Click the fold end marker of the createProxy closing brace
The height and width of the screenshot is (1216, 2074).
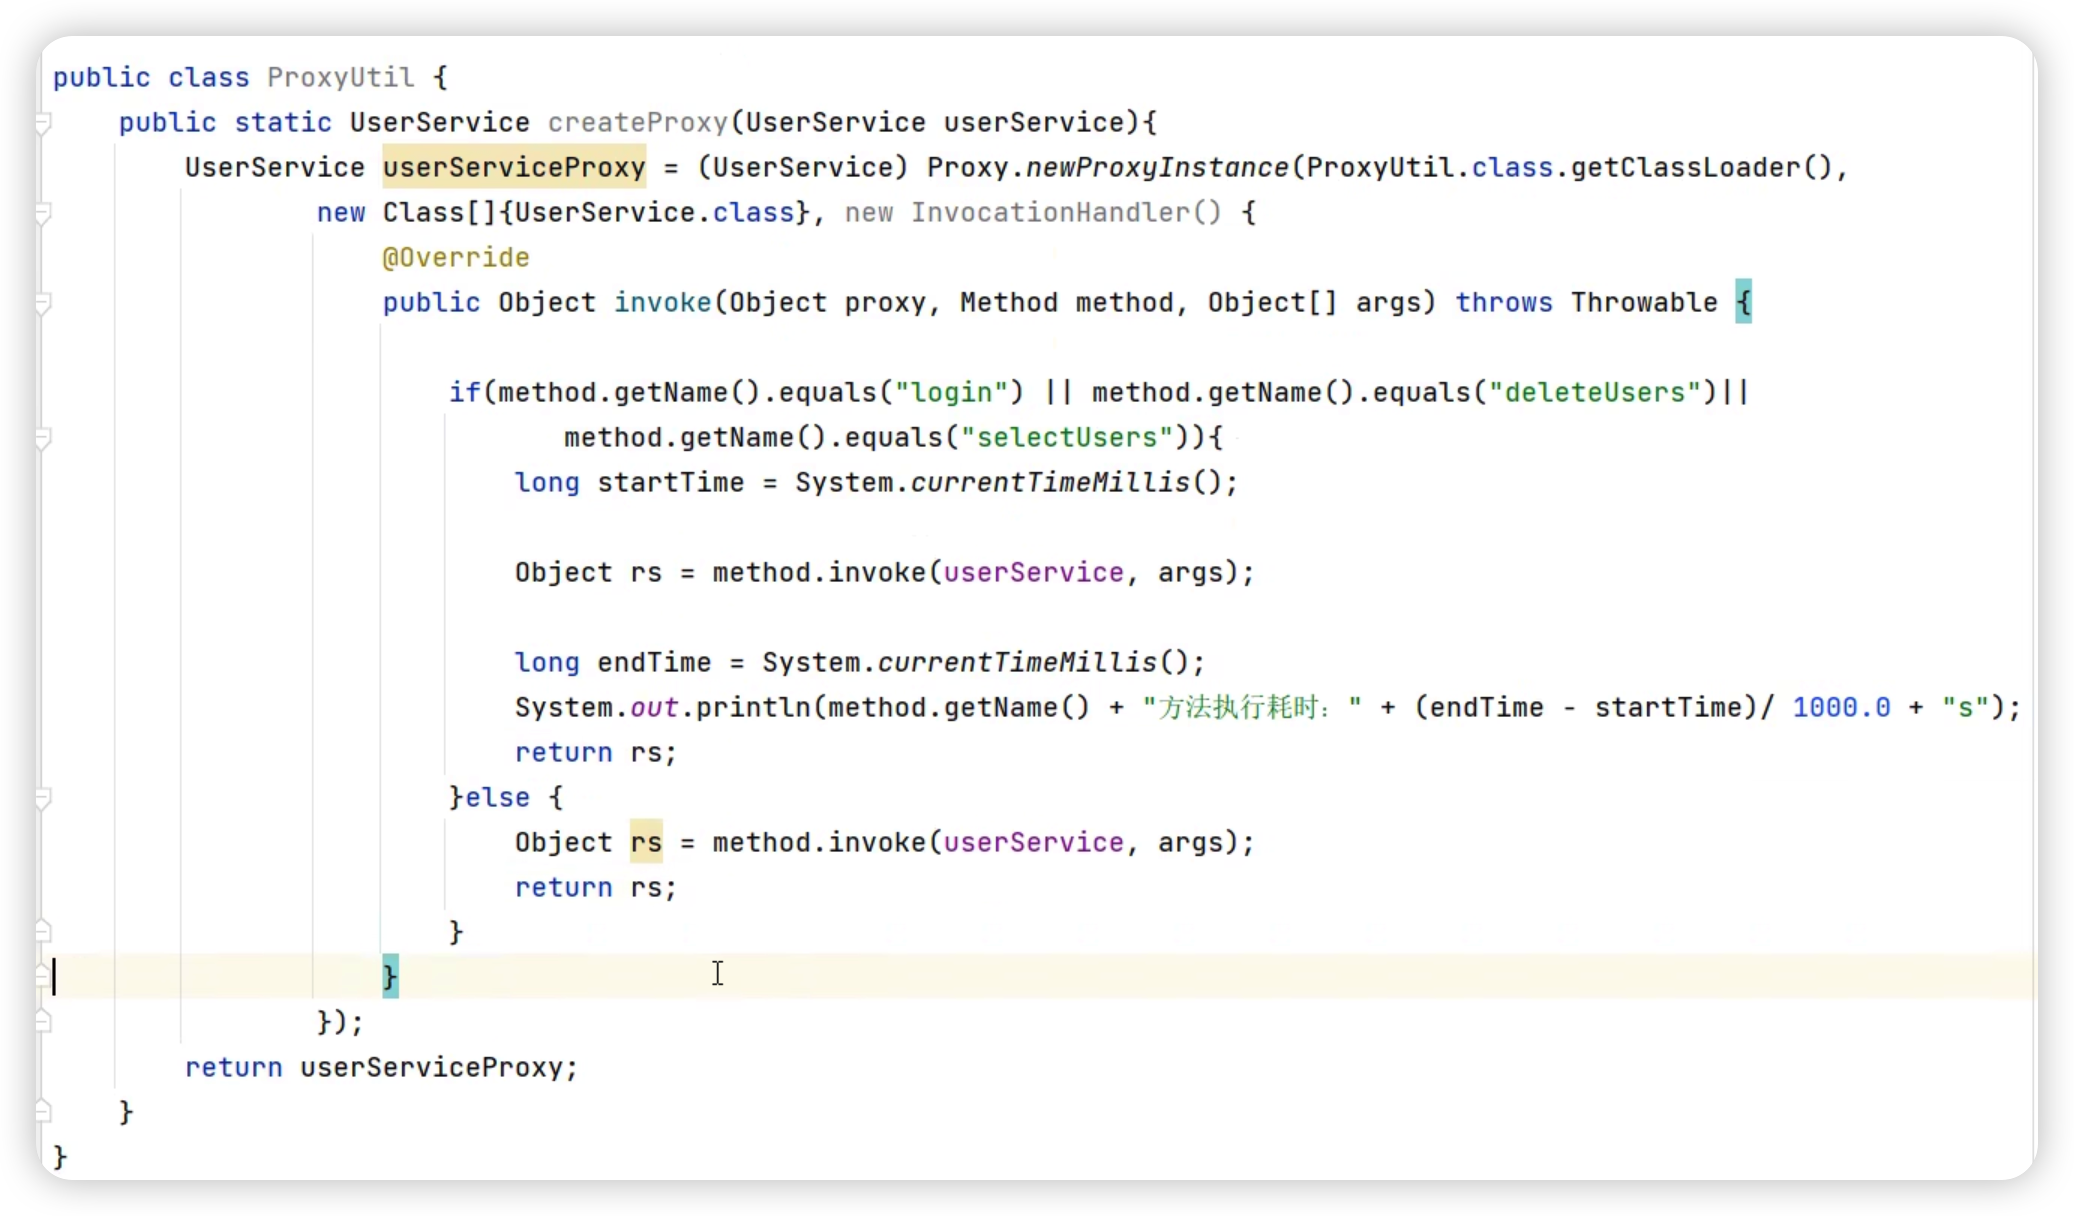click(x=43, y=1112)
